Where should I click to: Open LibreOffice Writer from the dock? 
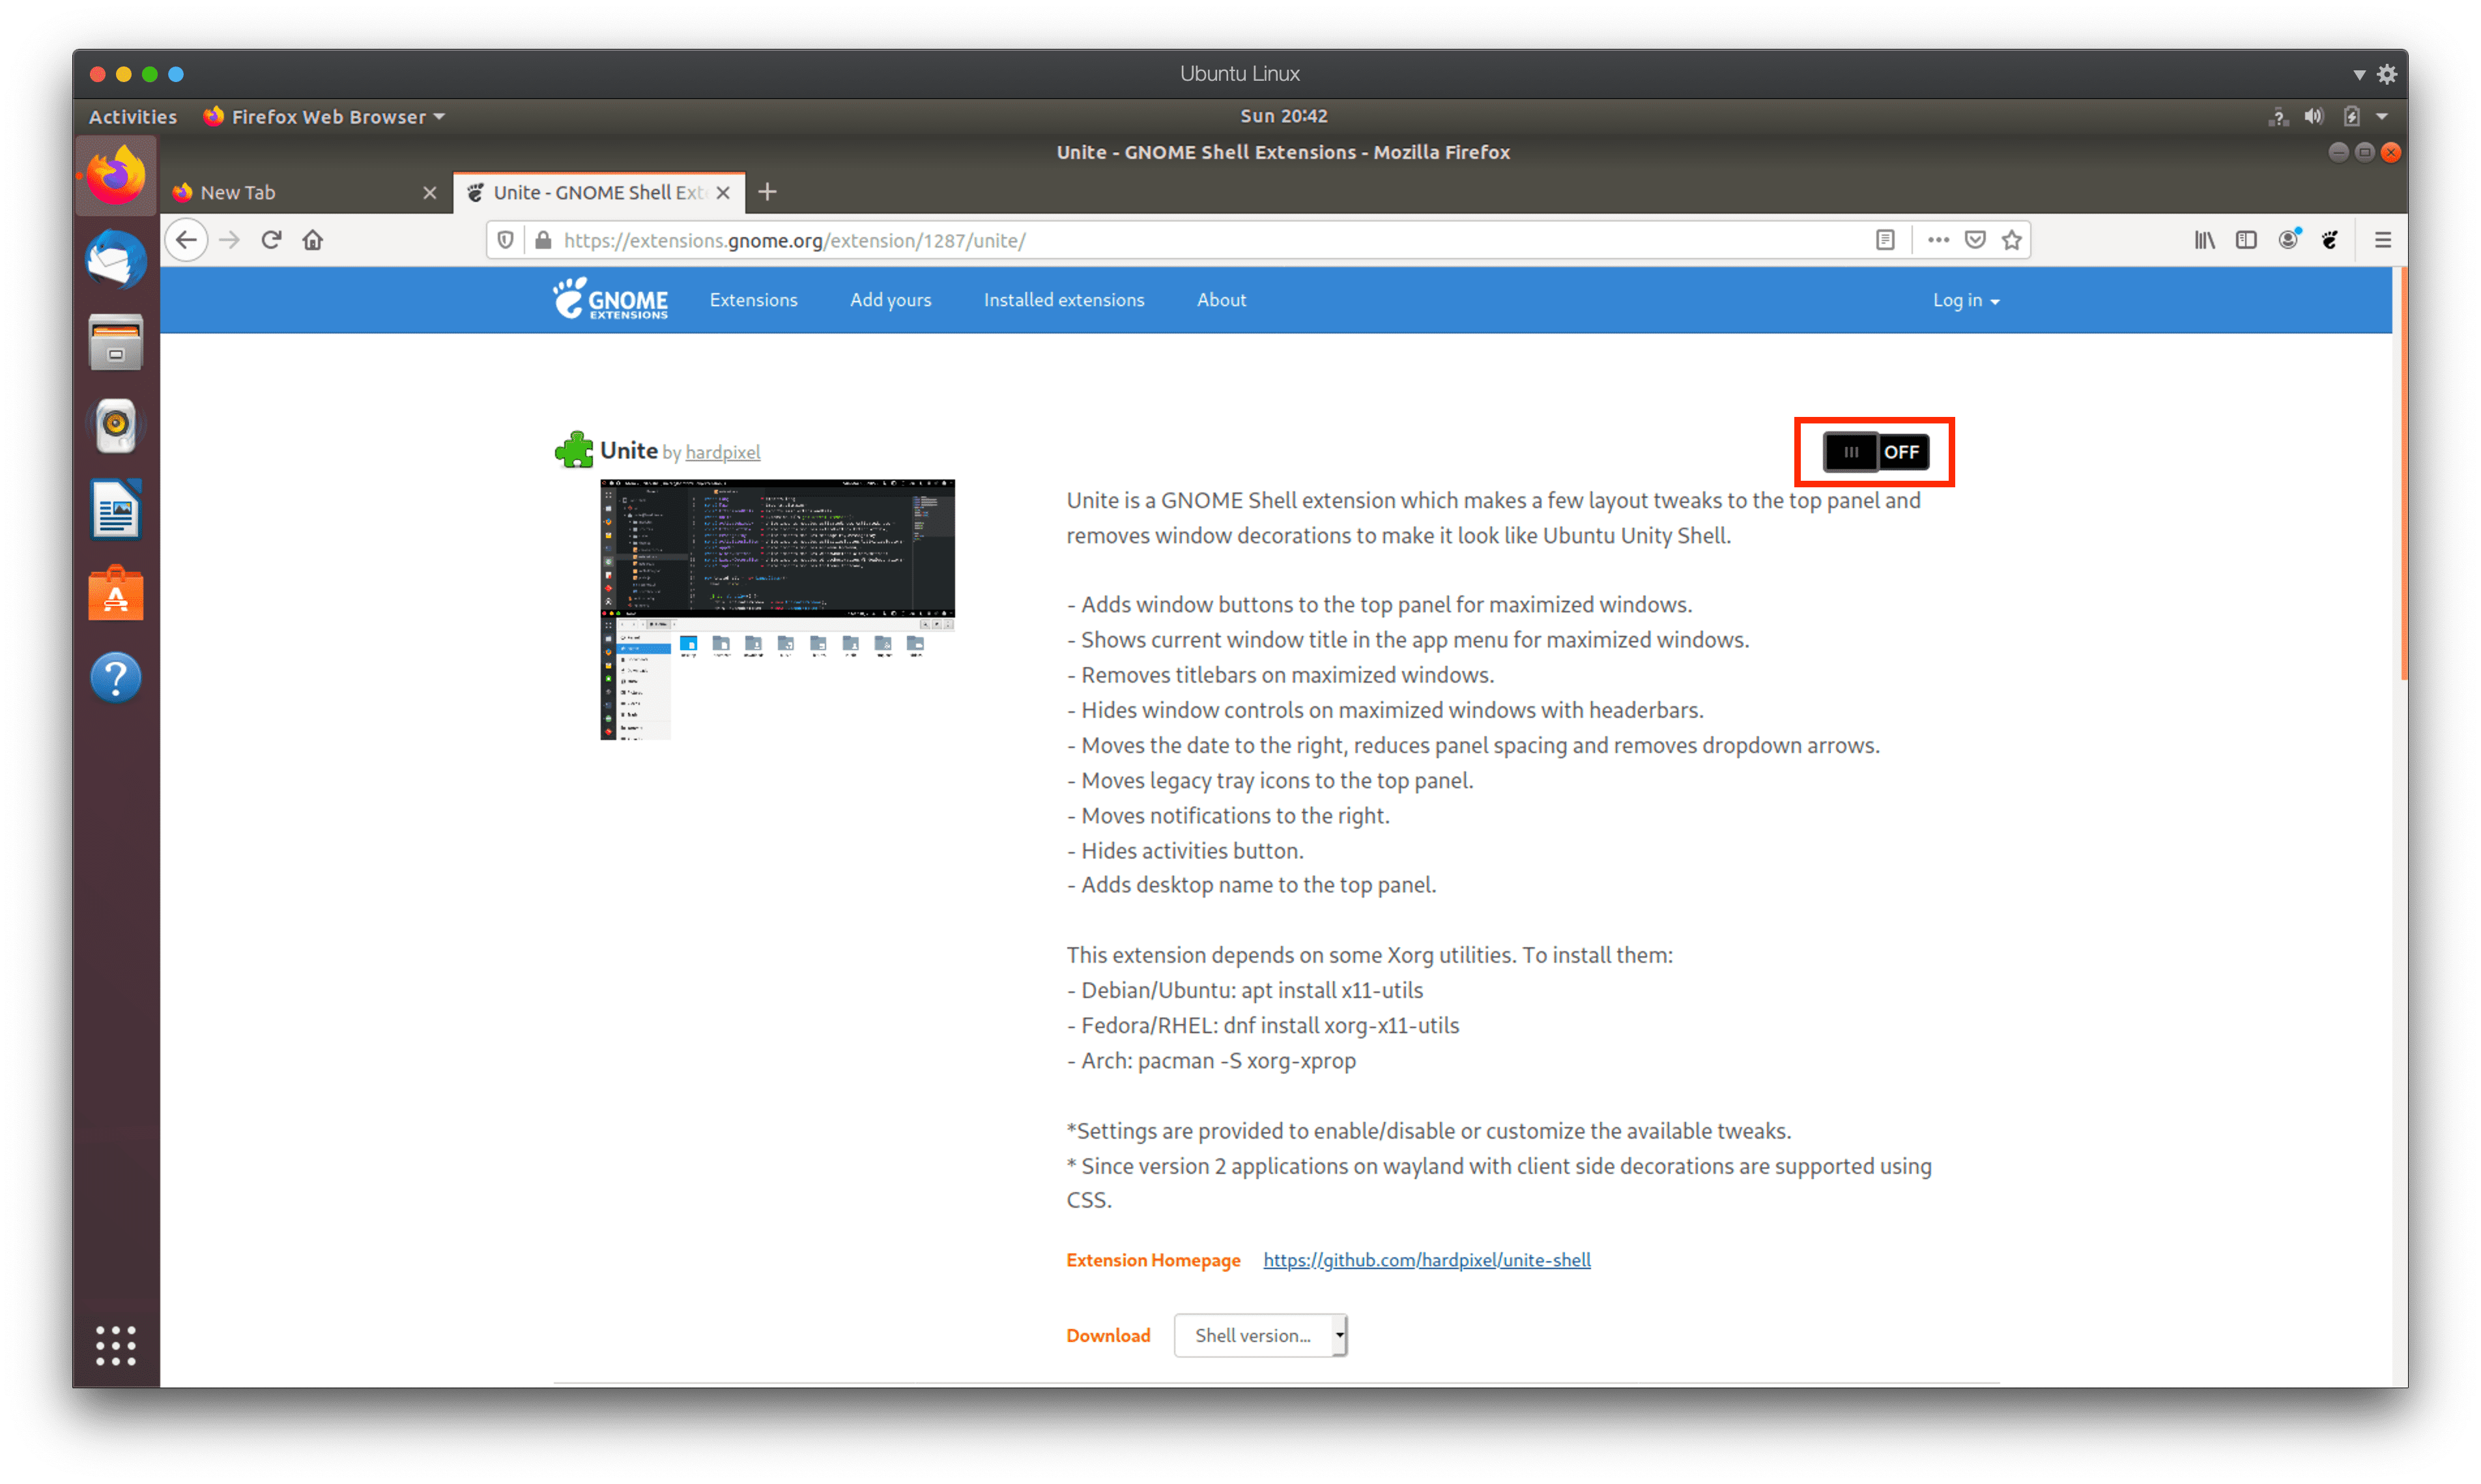tap(116, 510)
